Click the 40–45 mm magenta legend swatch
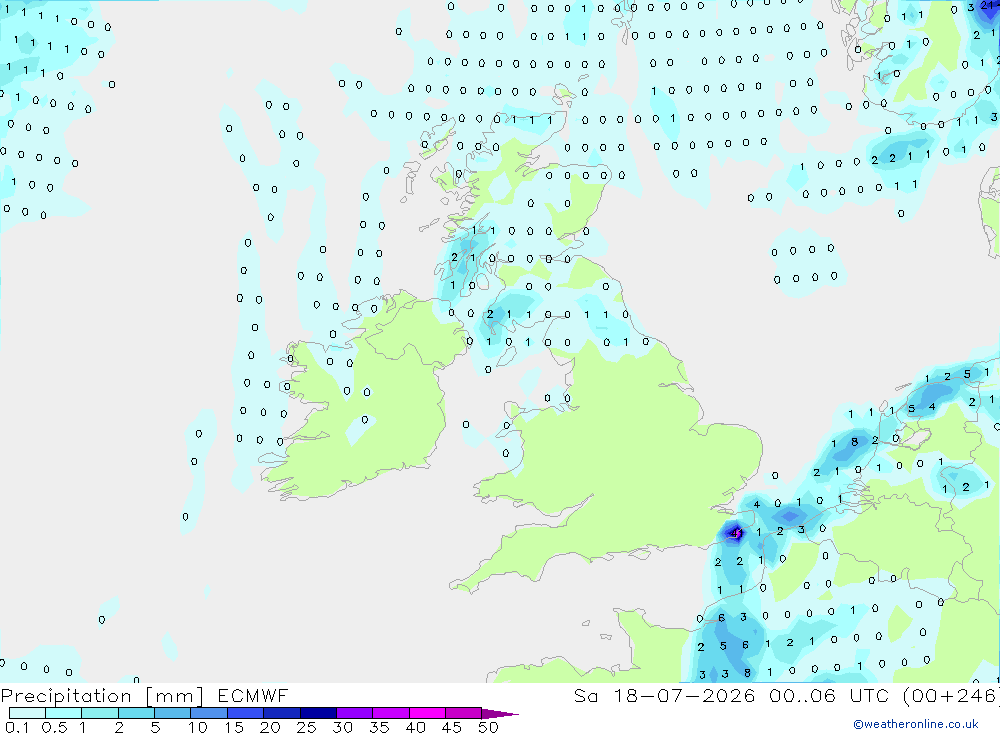This screenshot has width=1000, height=733. (x=427, y=713)
